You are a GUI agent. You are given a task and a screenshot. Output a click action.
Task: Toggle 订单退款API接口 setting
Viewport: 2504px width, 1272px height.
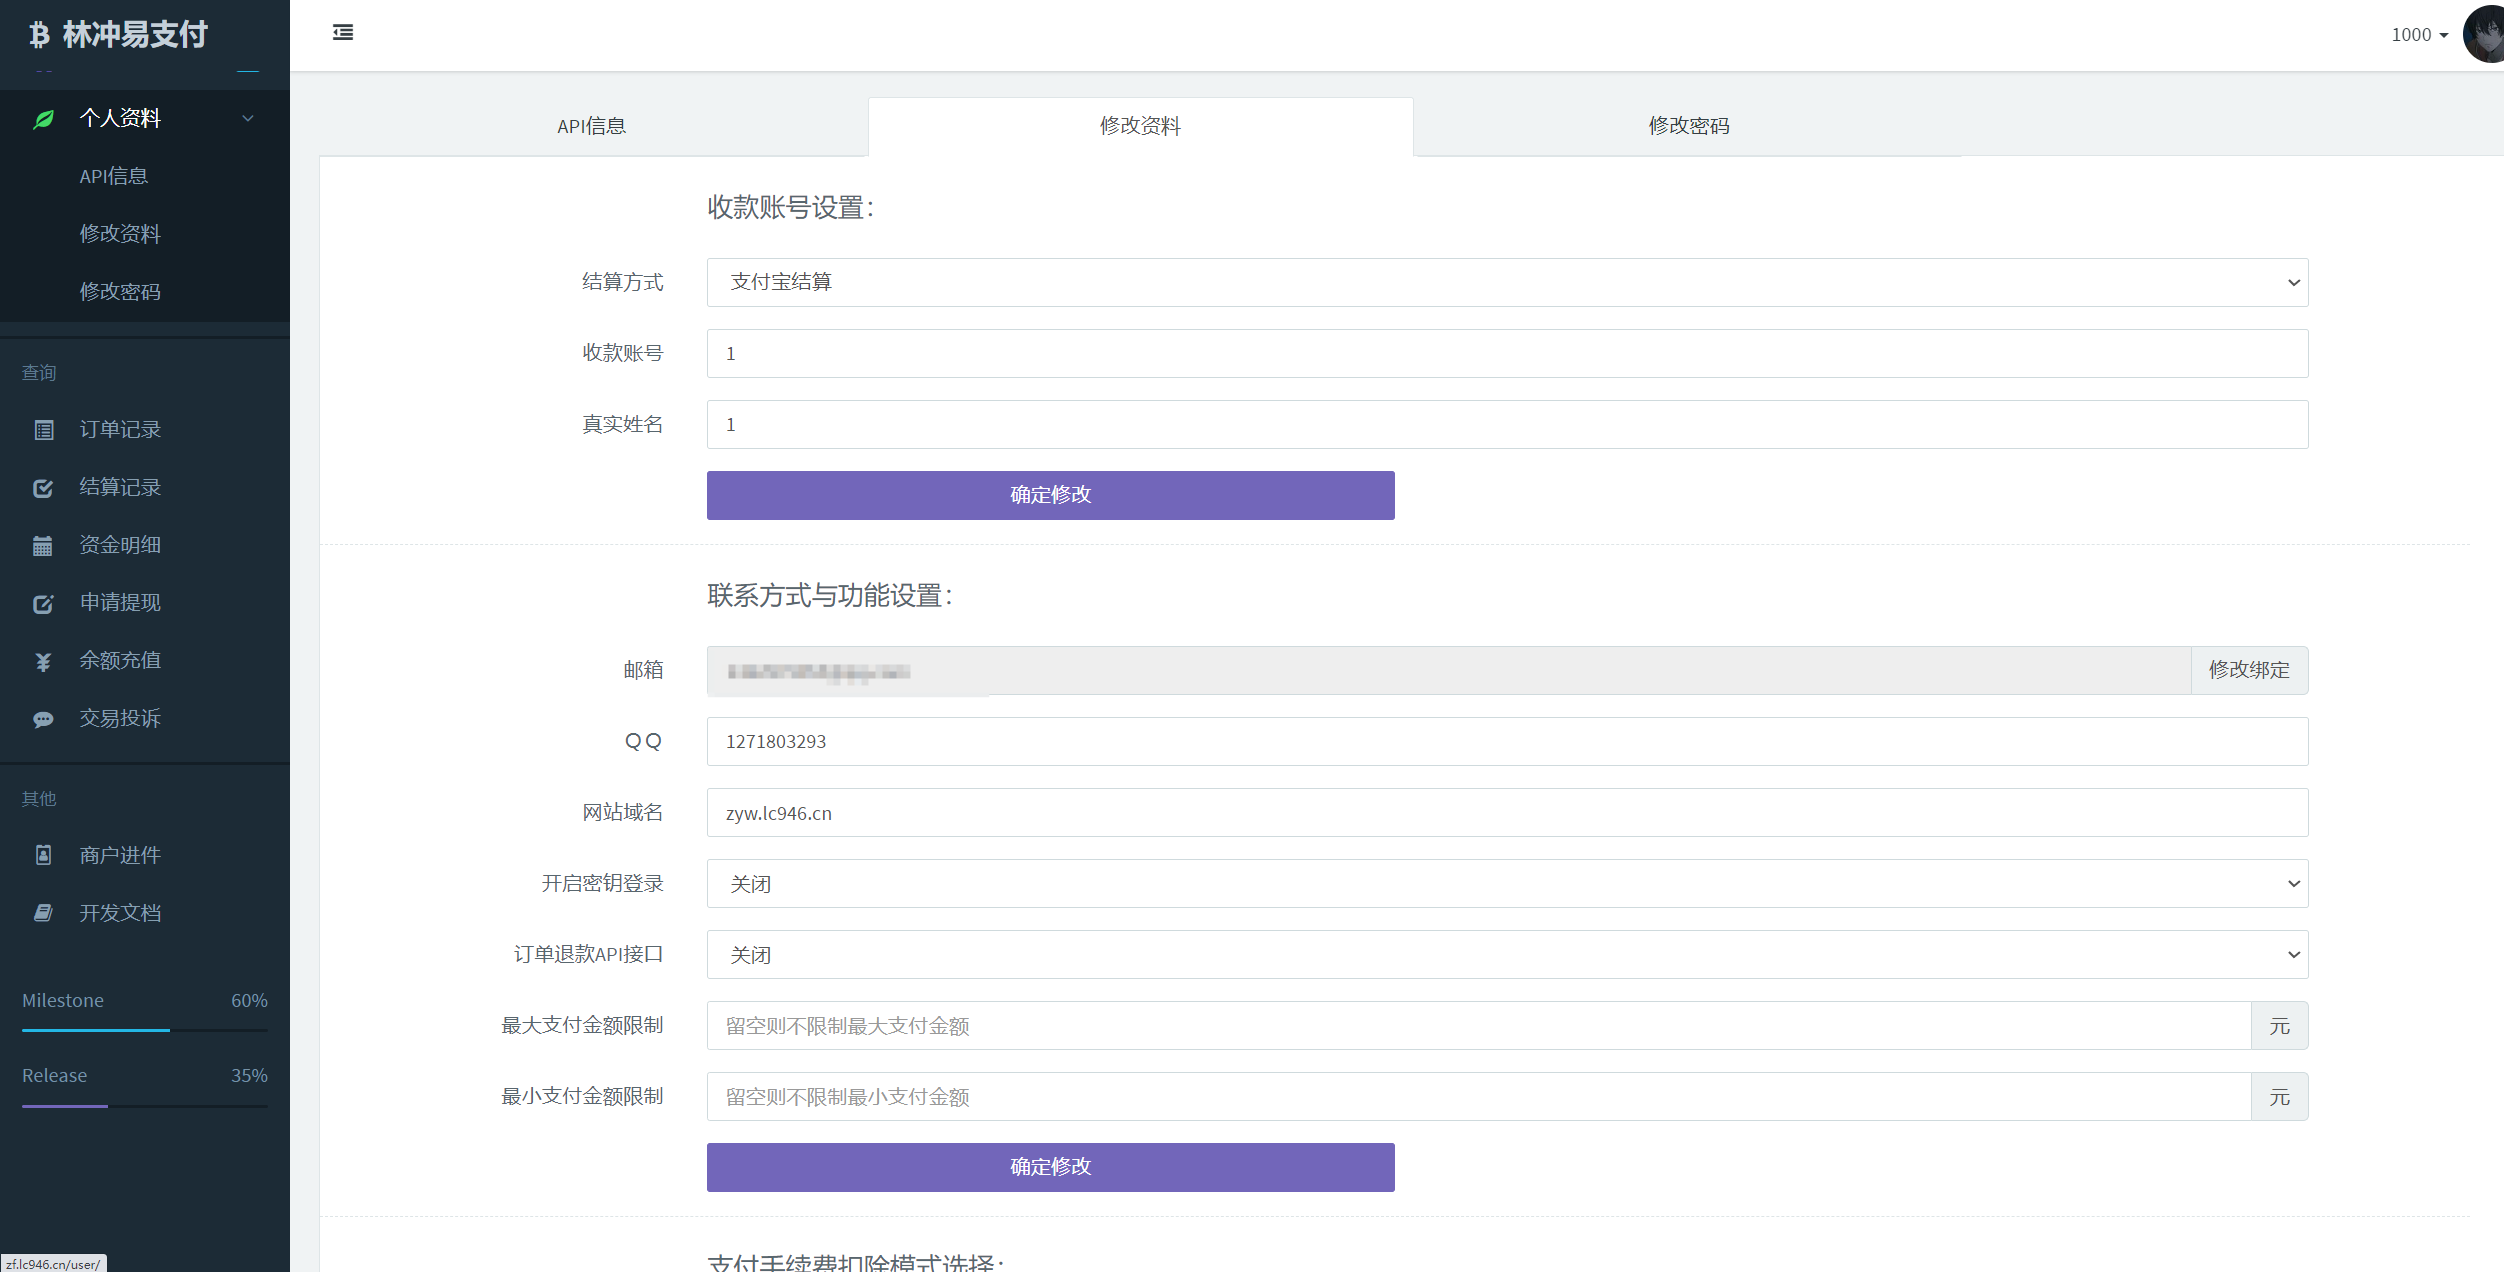point(1505,954)
